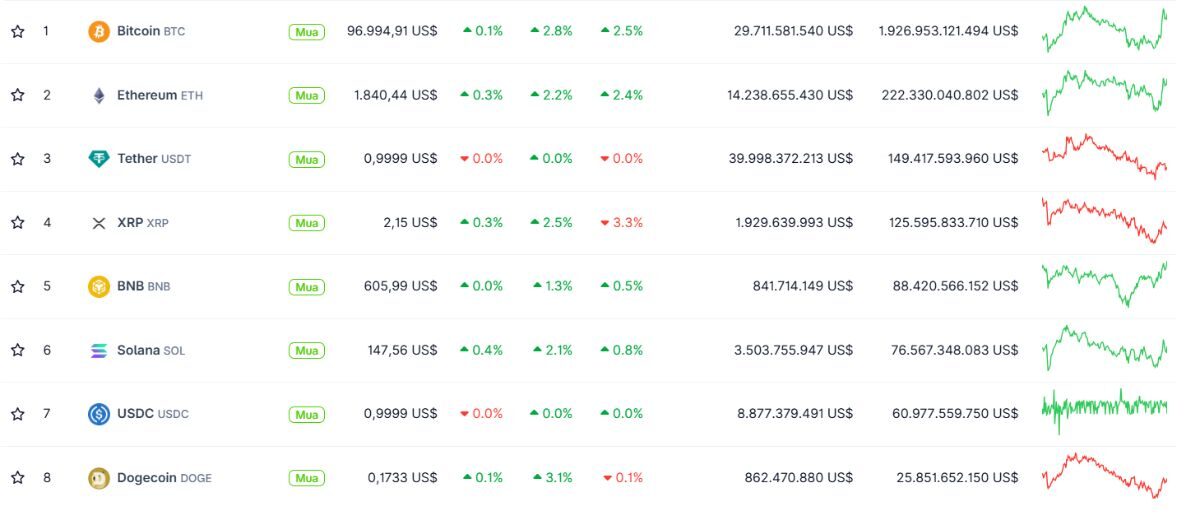Click the Mua button for Ethereum

pos(307,96)
